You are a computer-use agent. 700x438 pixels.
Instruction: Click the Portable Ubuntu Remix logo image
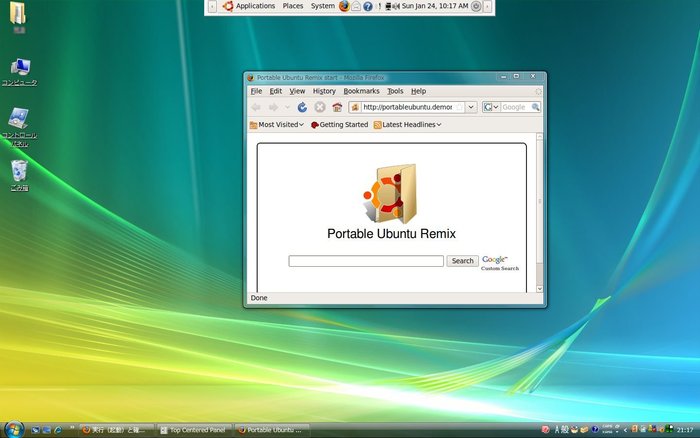(x=390, y=193)
